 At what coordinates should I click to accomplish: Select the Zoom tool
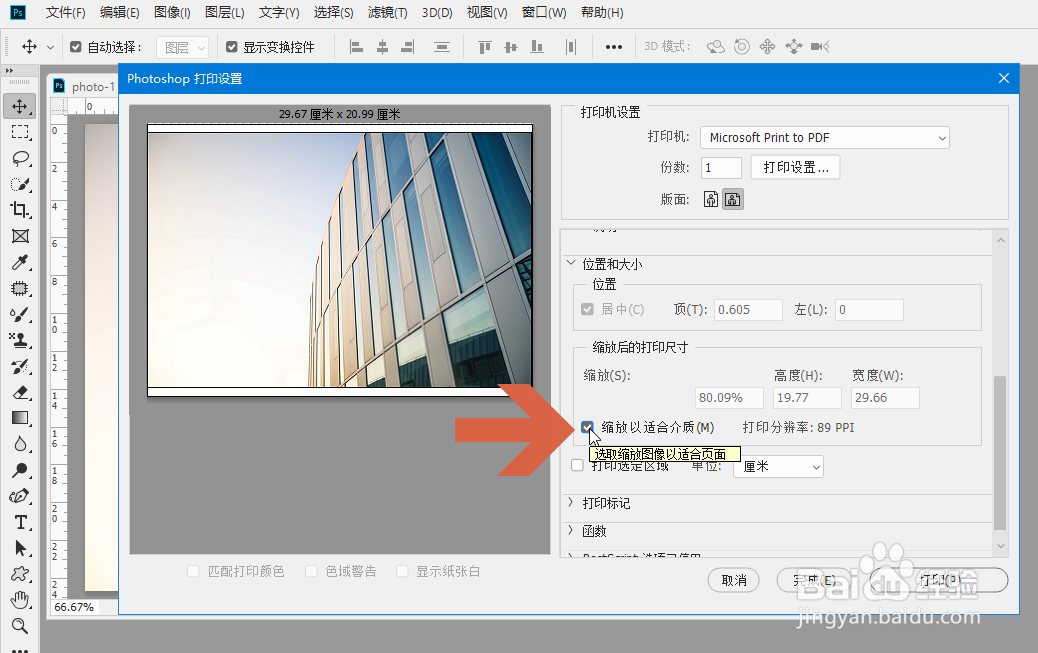(20, 626)
